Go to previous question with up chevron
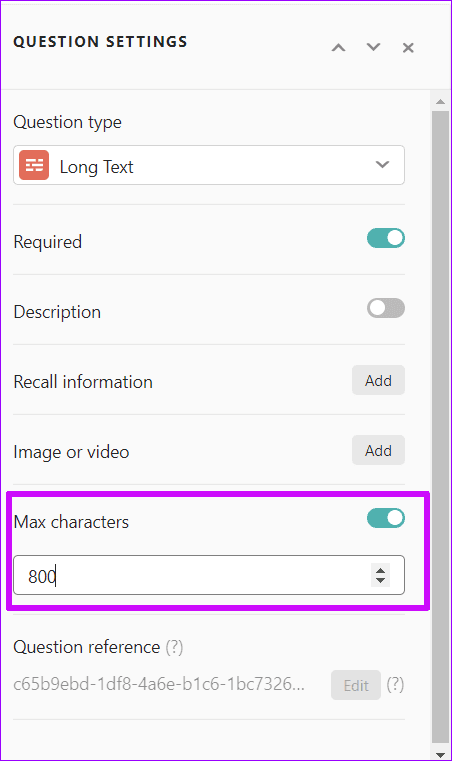This screenshot has width=452, height=761. (338, 48)
